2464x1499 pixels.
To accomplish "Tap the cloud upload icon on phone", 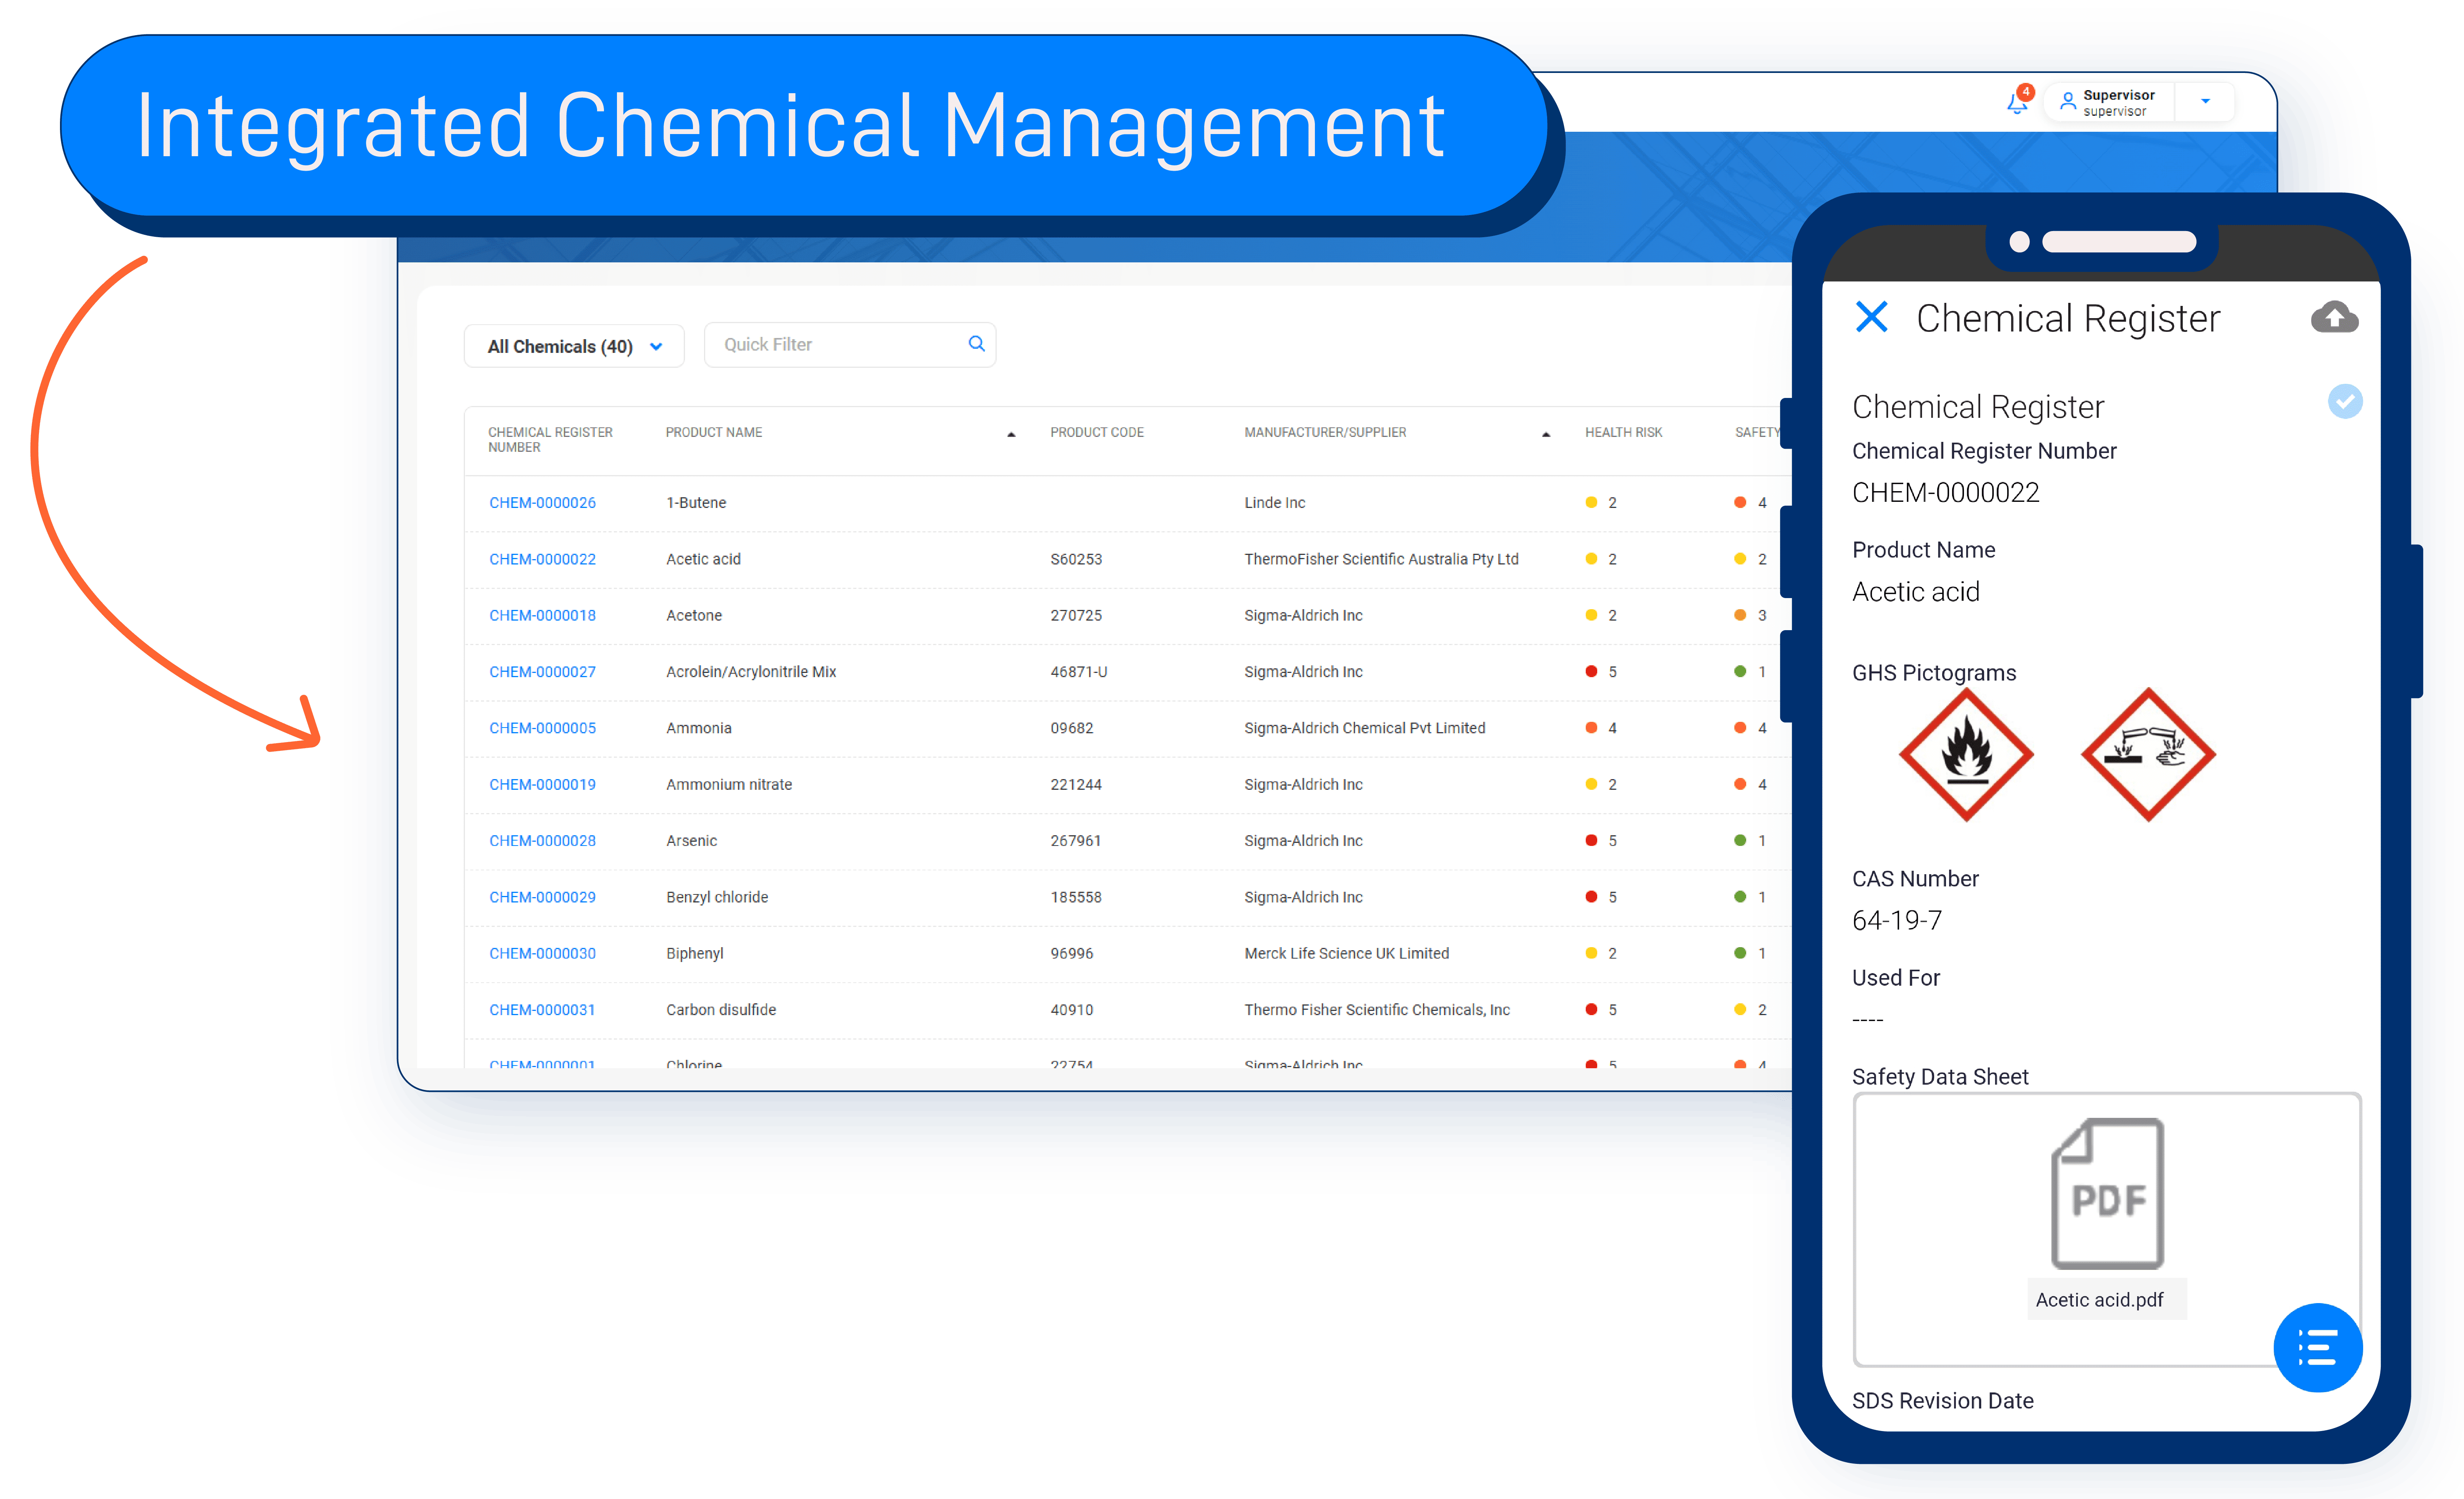I will pyautogui.click(x=2334, y=317).
